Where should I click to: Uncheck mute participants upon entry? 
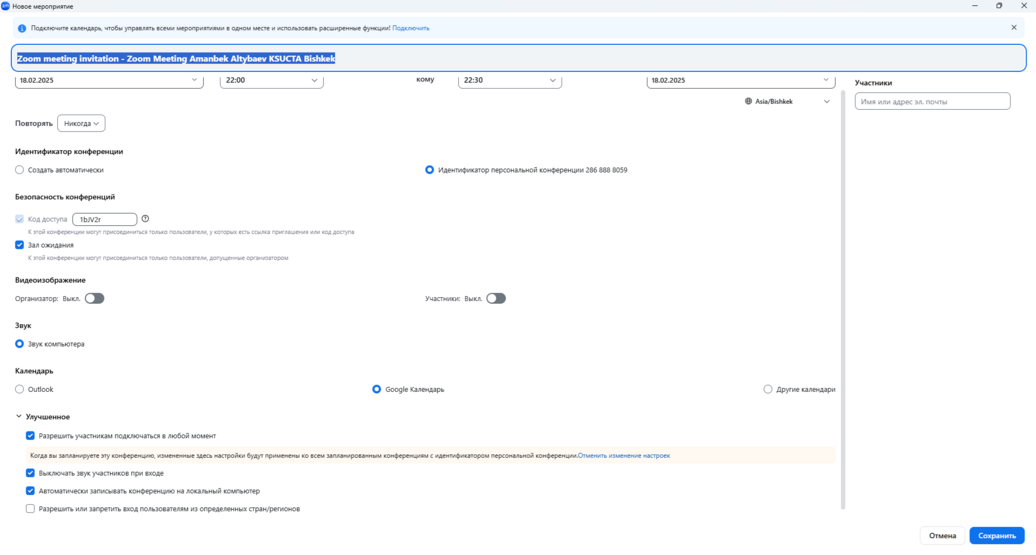31,473
